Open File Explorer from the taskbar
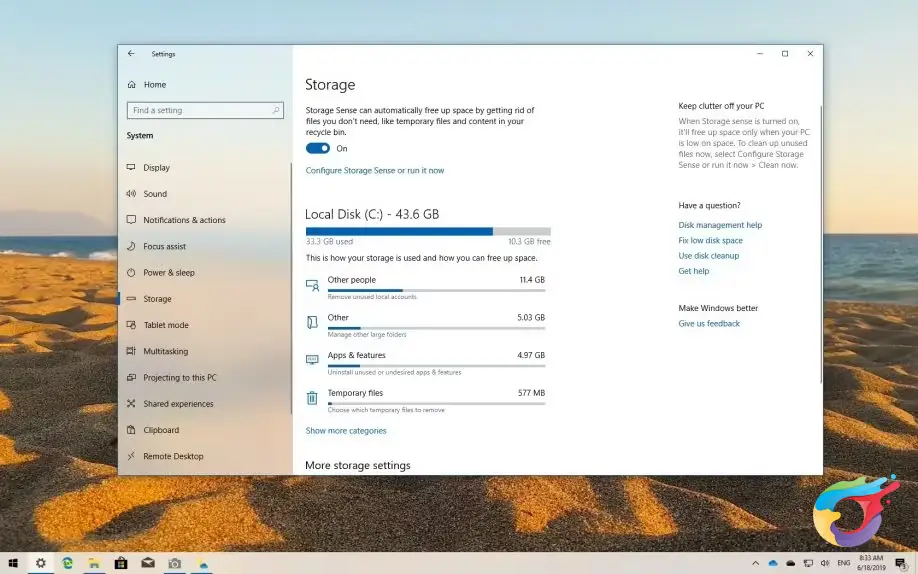Image resolution: width=918 pixels, height=574 pixels. [94, 563]
